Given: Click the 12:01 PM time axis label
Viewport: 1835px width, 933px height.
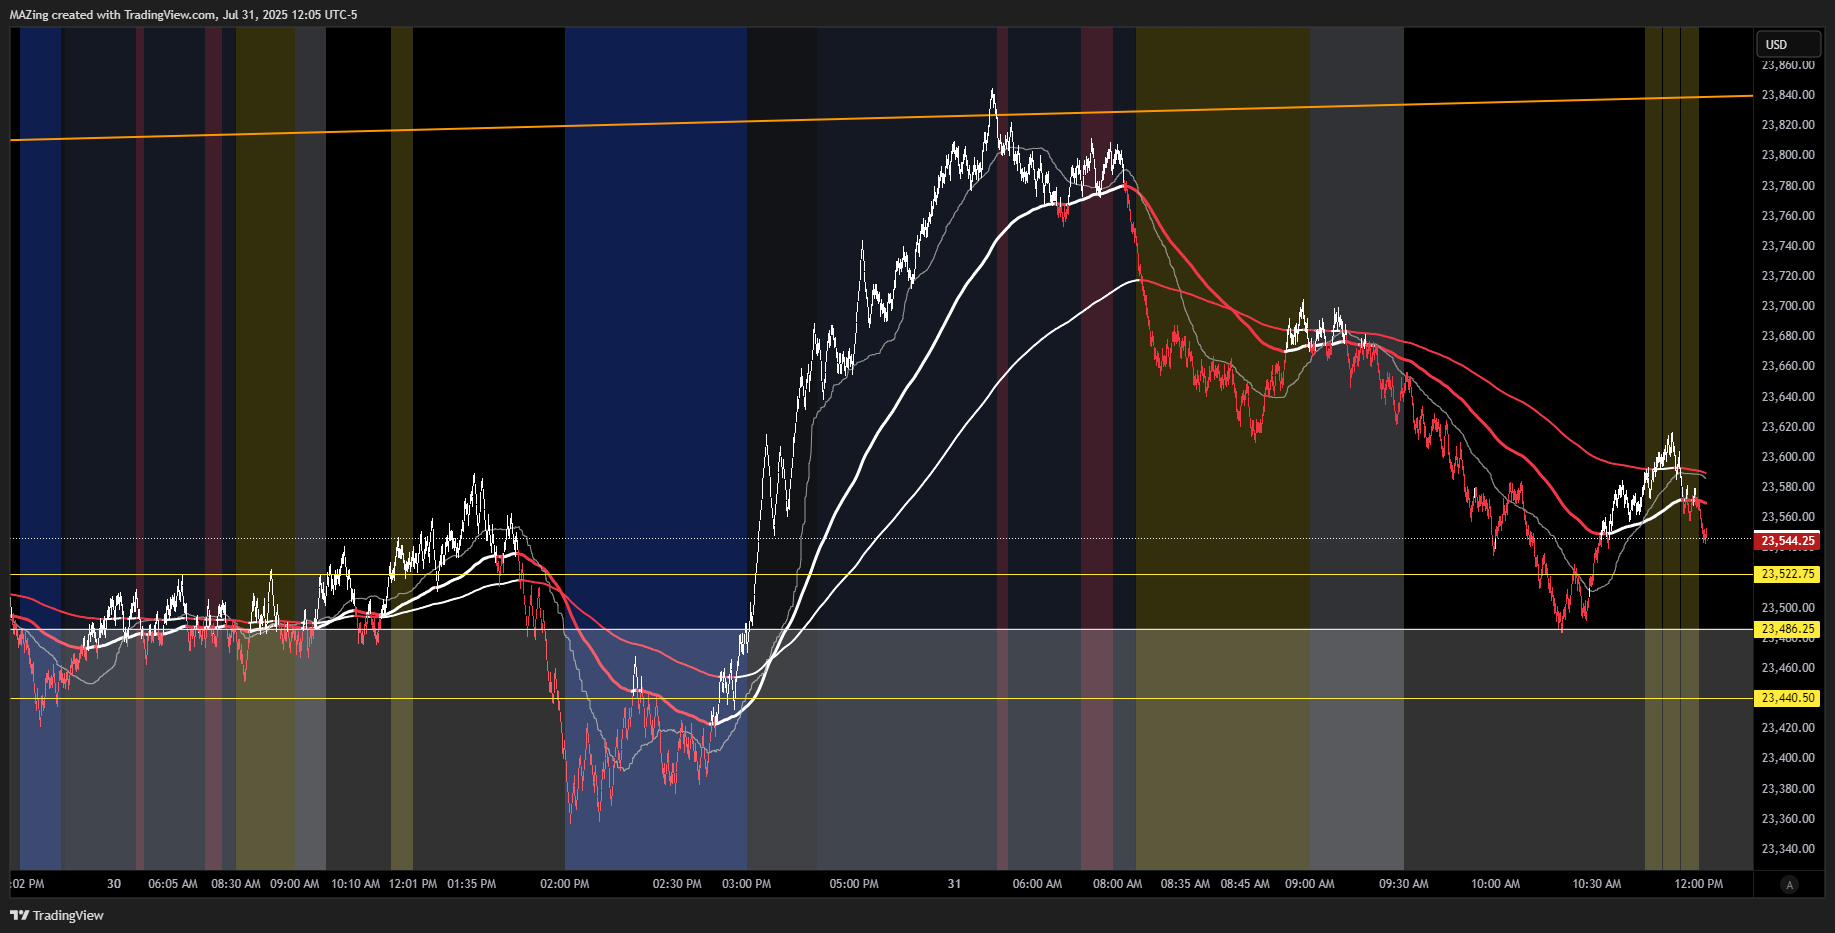Looking at the screenshot, I should (x=413, y=884).
